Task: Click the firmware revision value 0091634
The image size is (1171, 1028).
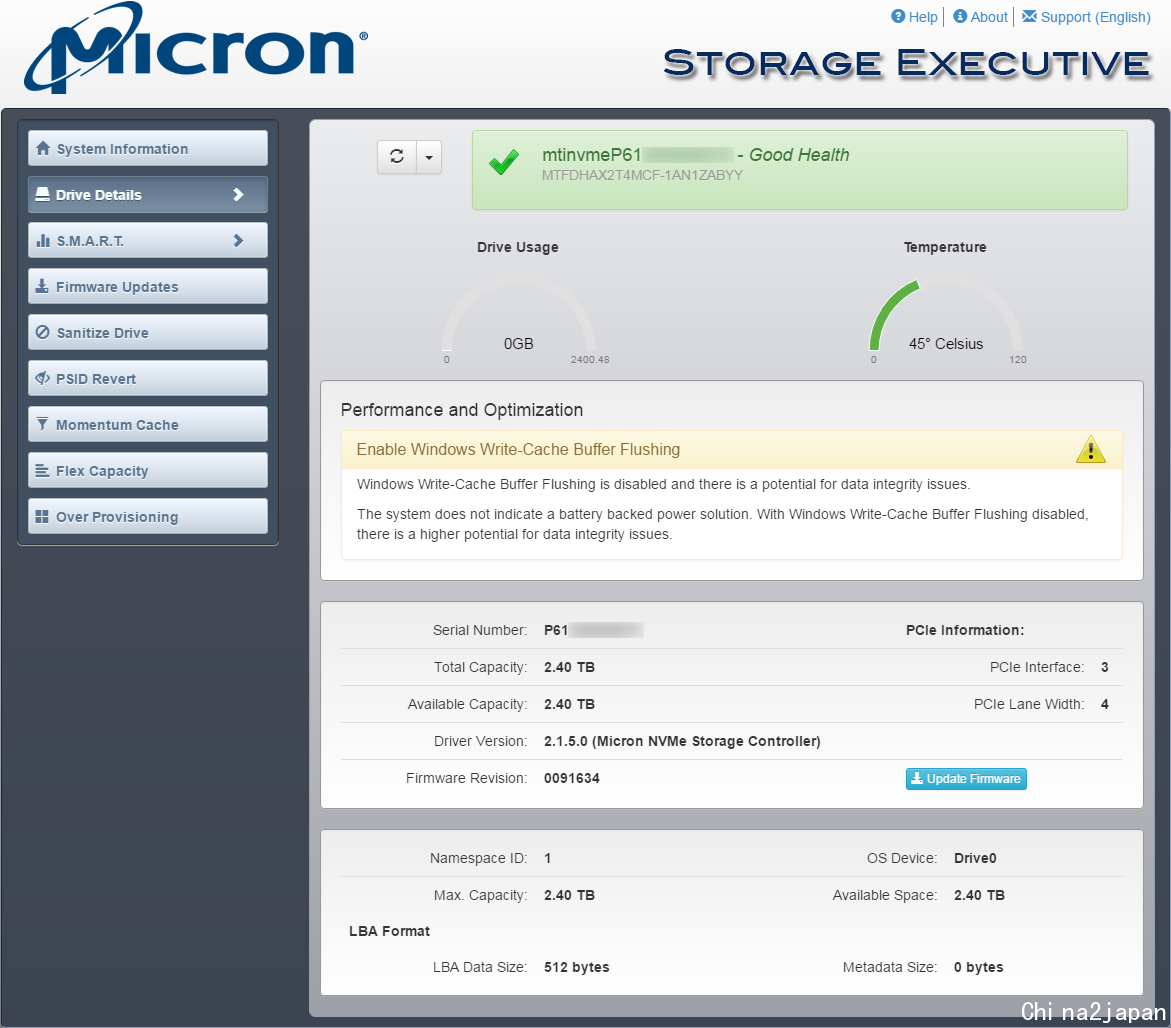Action: coord(572,778)
